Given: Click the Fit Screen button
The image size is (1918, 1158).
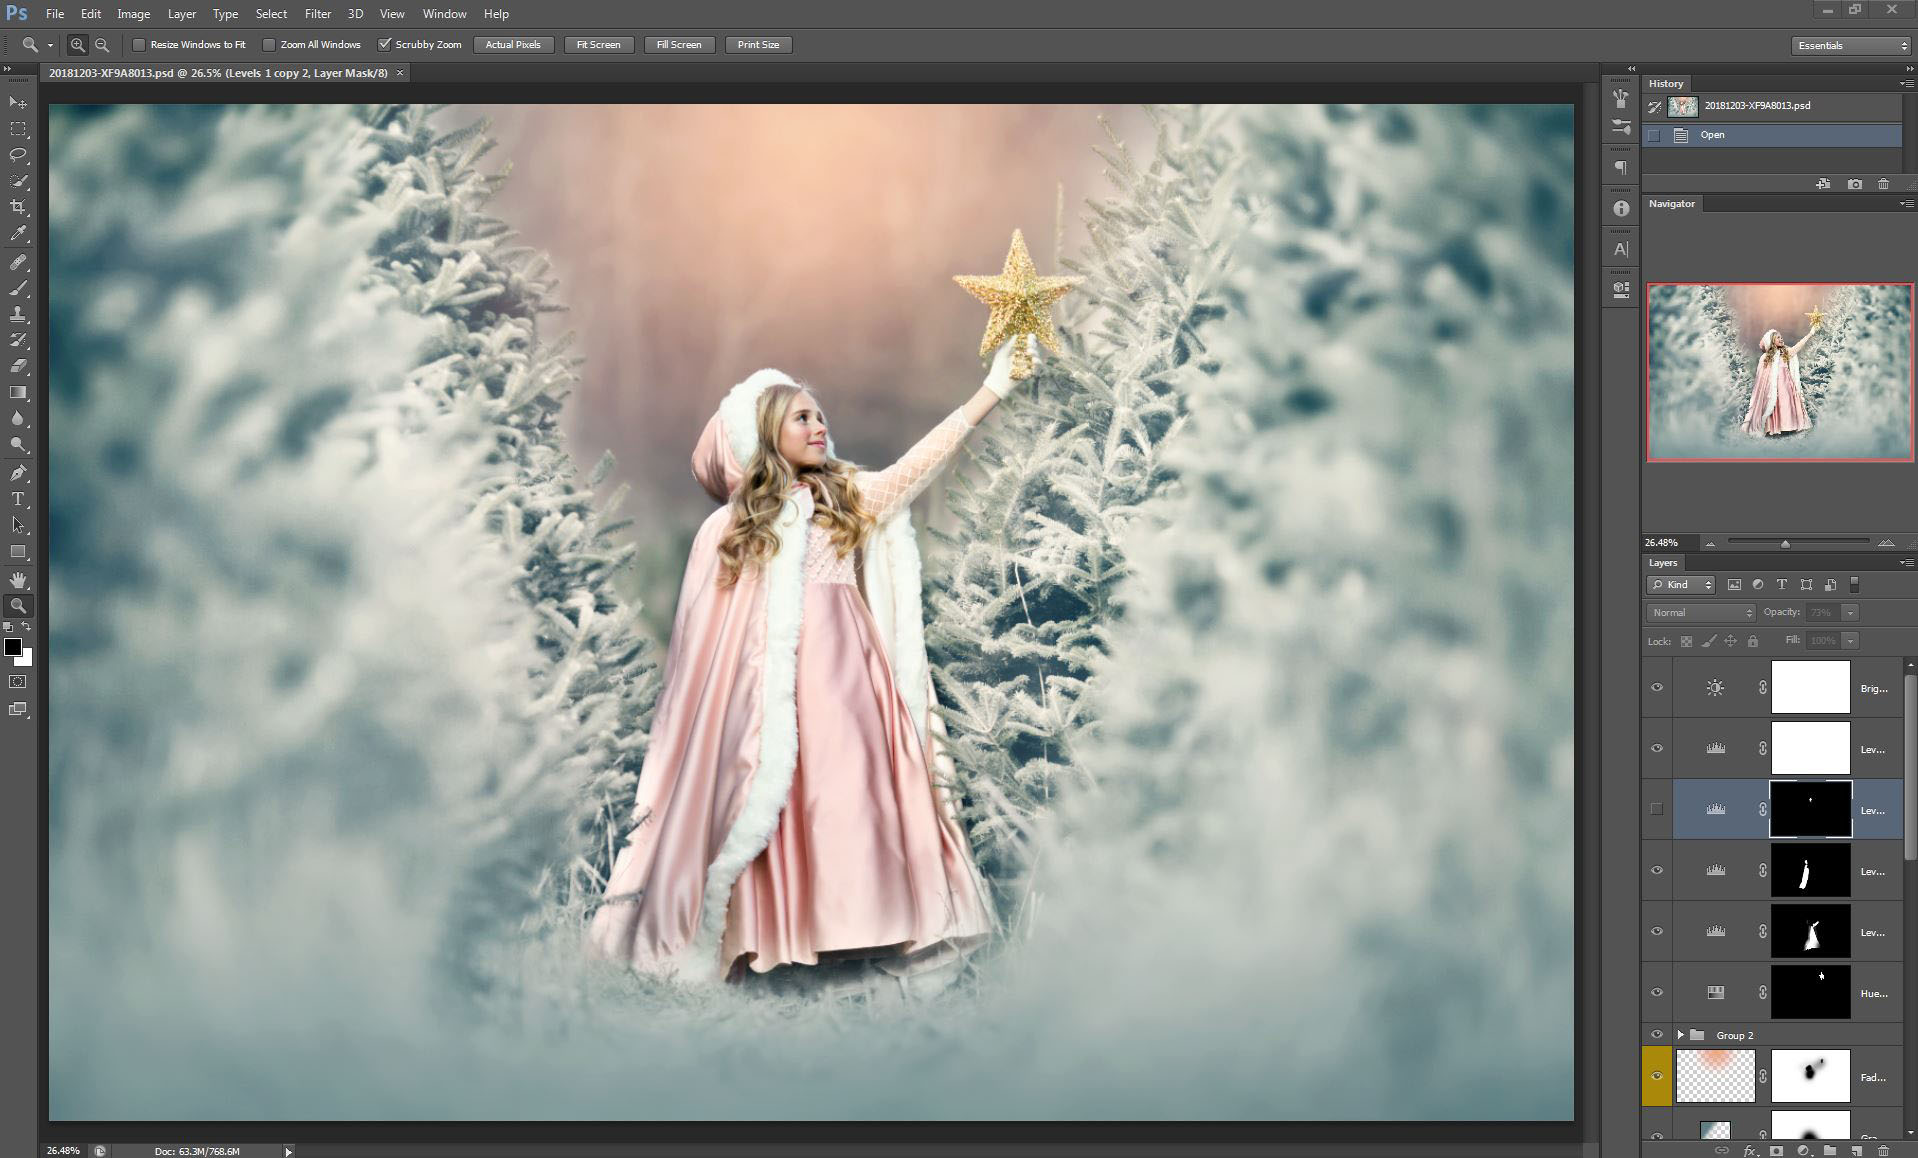Looking at the screenshot, I should (598, 45).
